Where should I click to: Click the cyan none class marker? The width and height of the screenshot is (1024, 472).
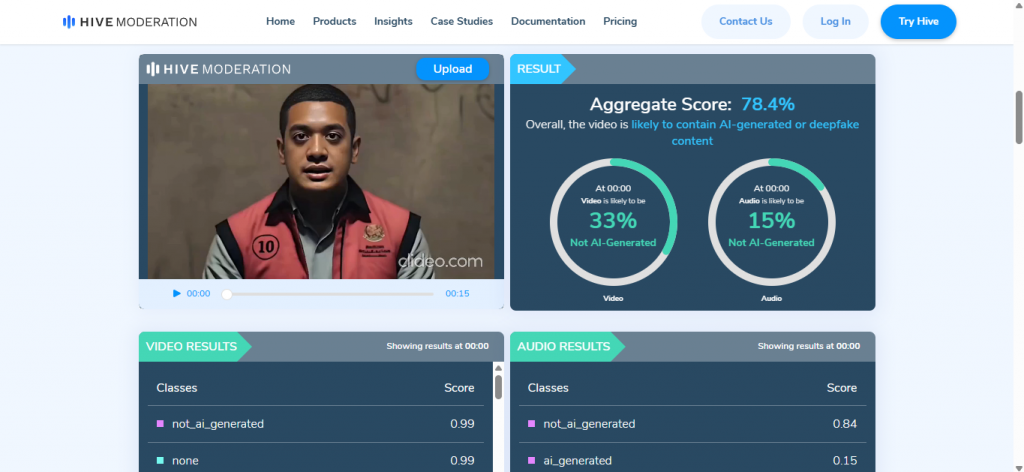click(160, 461)
